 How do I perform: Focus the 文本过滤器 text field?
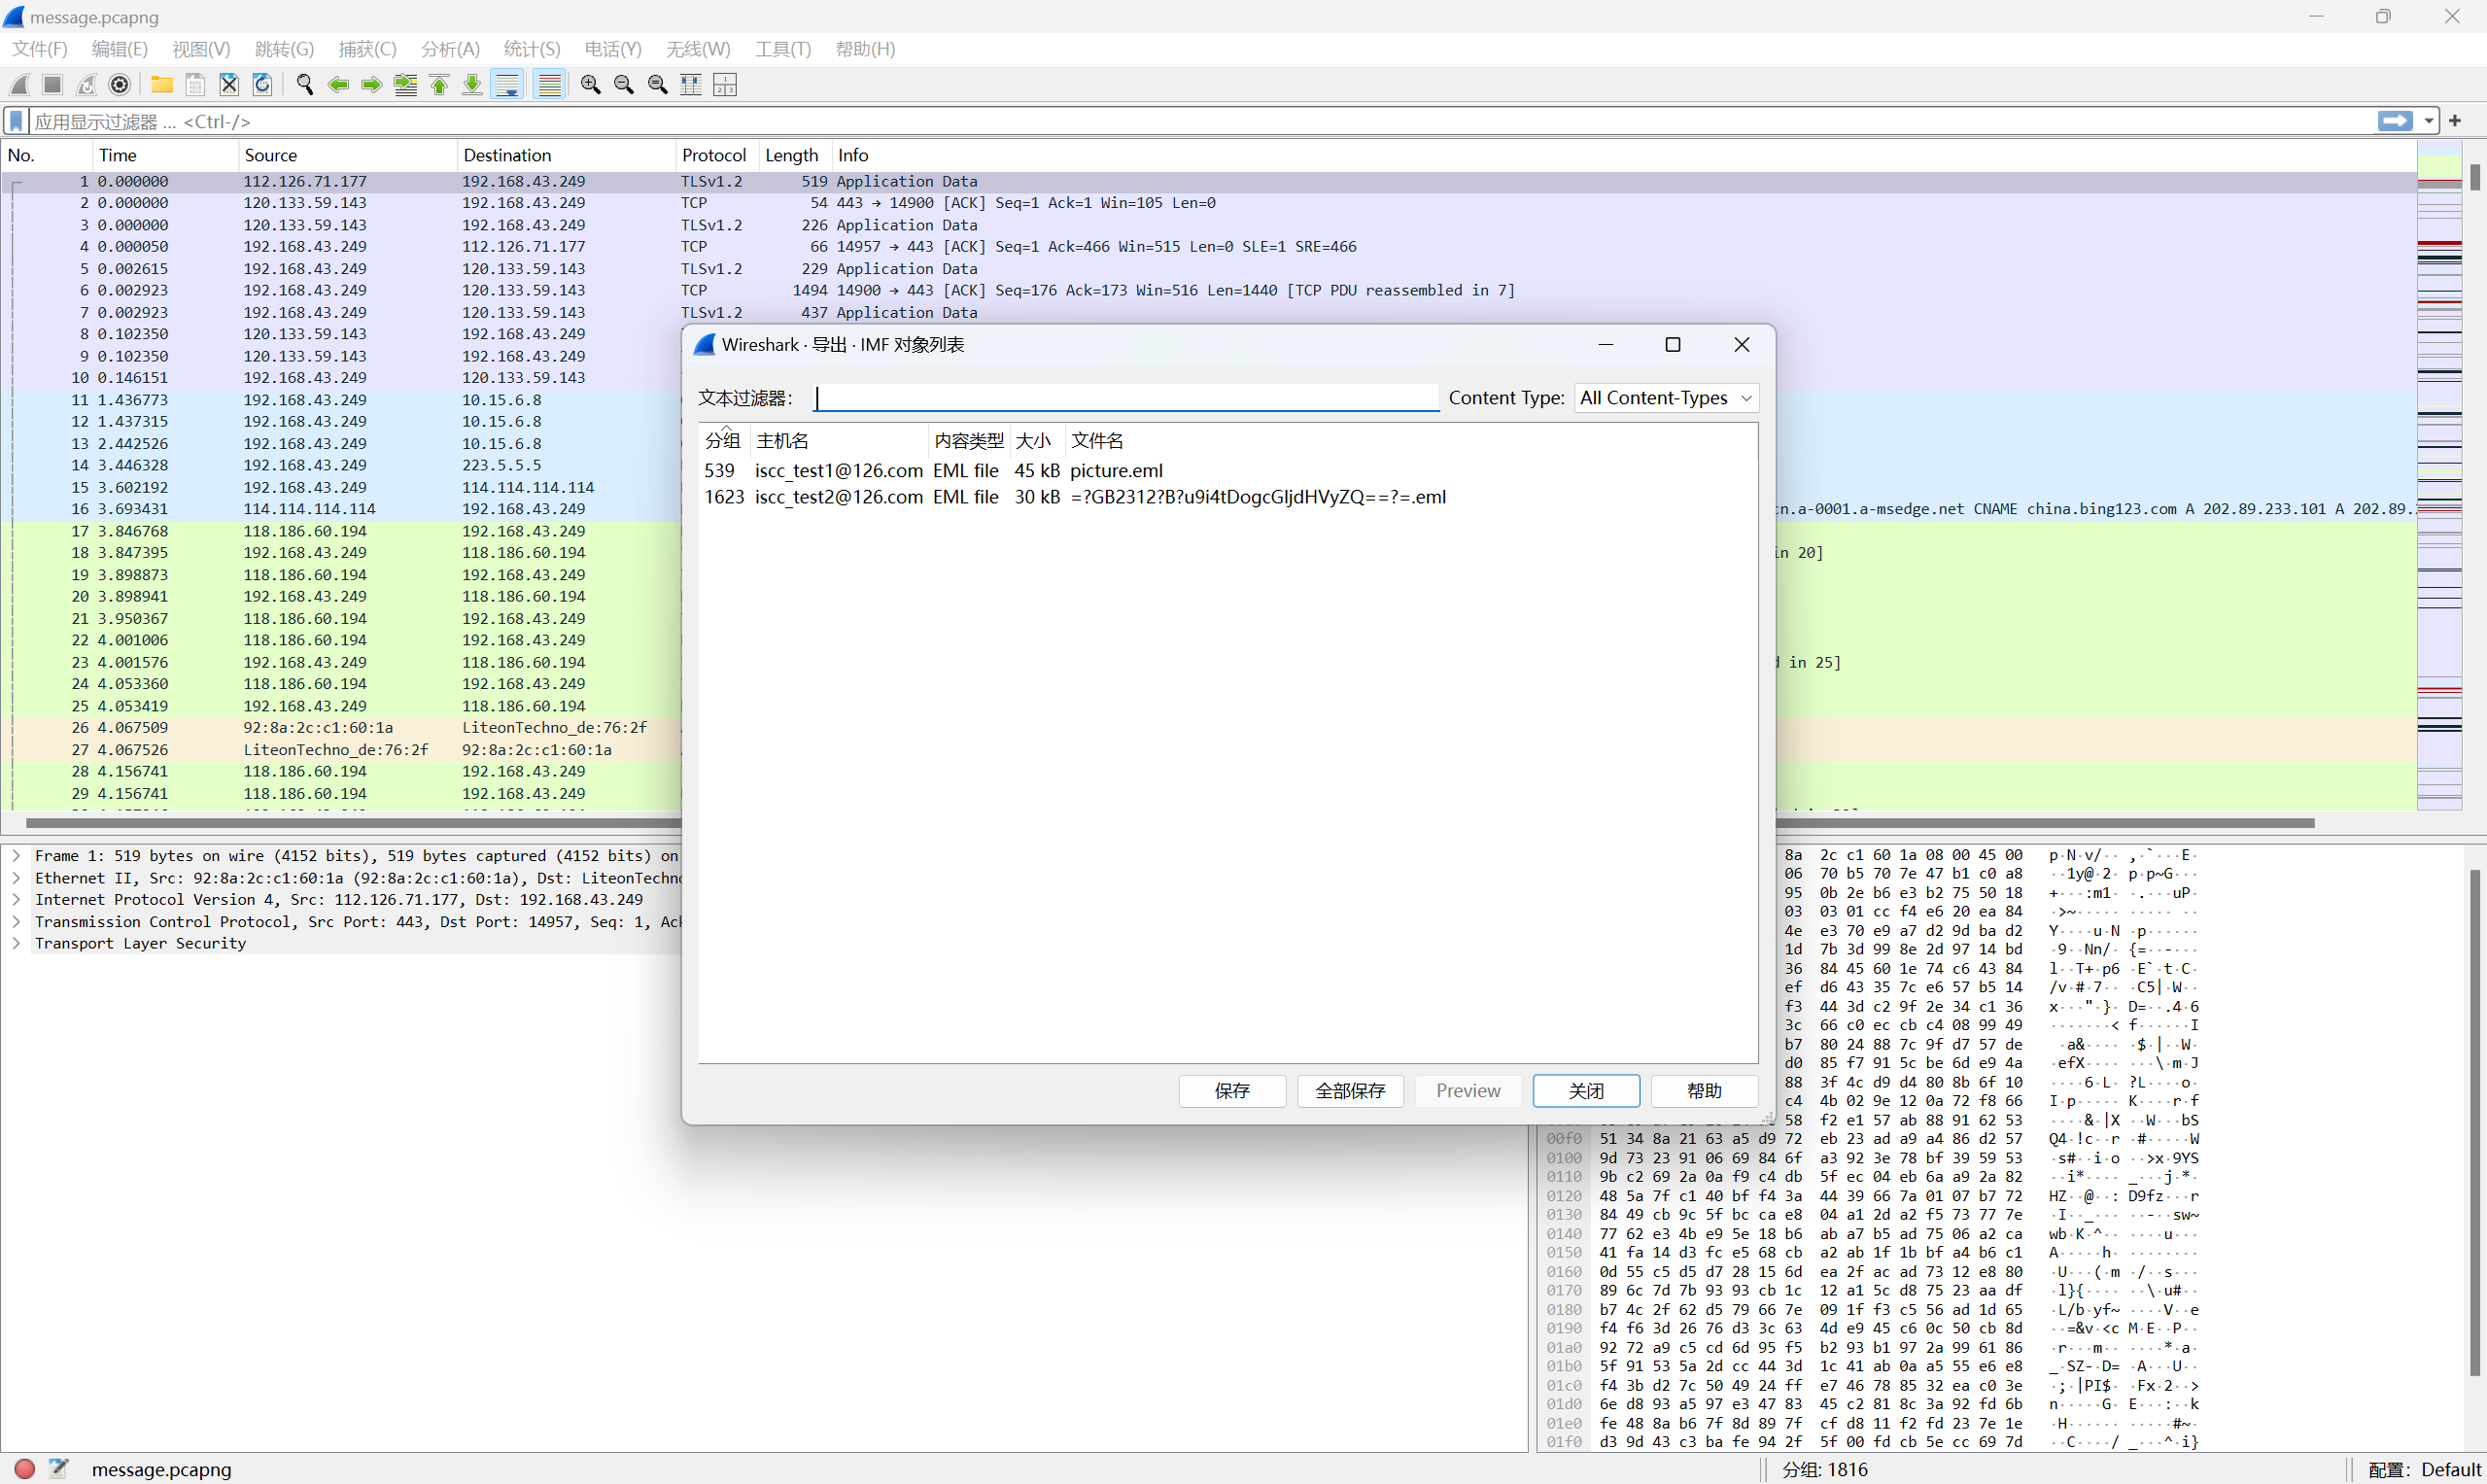click(x=1127, y=398)
